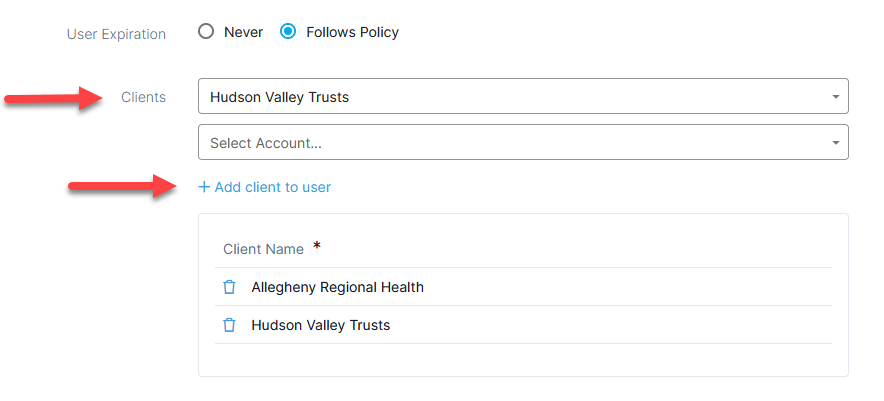Click the caret on Select Account box
884x401 pixels.
coord(836,143)
